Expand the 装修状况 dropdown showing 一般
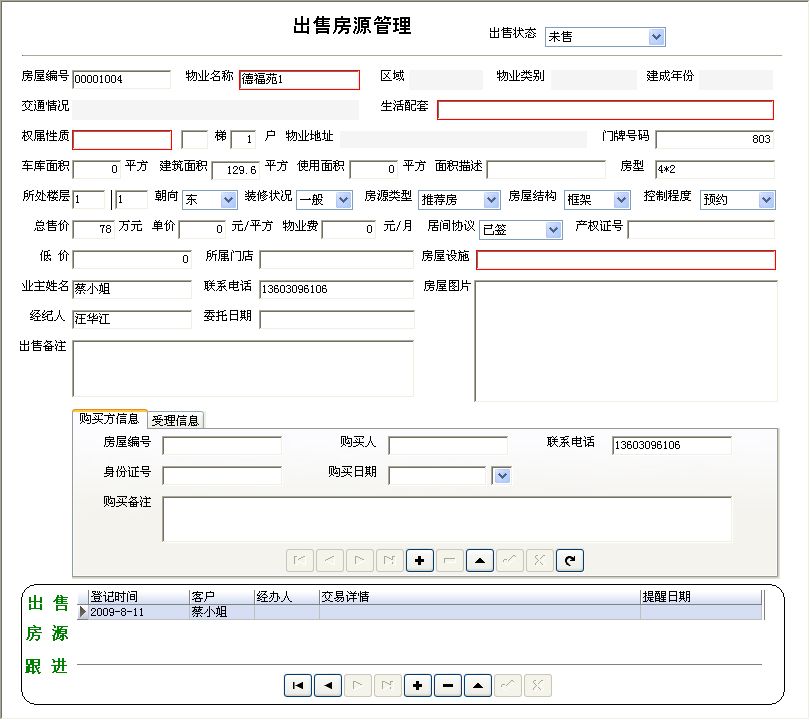 coord(343,199)
